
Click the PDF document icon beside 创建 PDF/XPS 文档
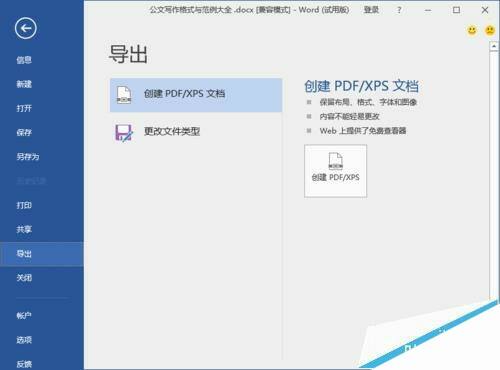[x=124, y=95]
